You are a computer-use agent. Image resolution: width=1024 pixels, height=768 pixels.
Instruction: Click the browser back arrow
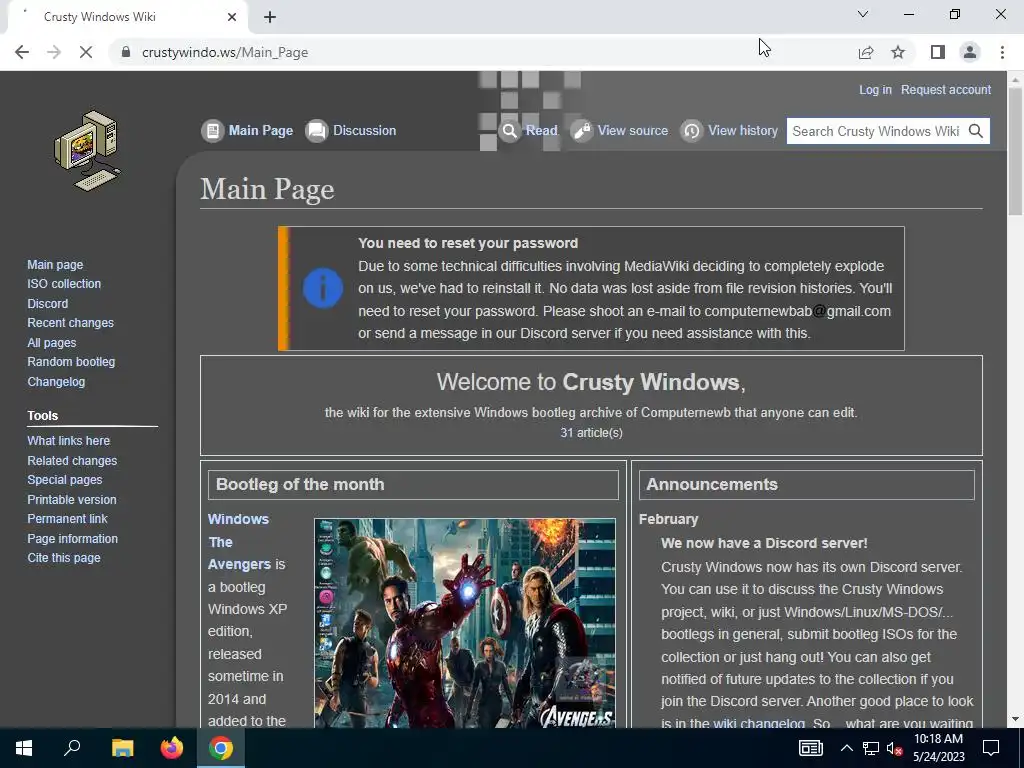tap(22, 52)
